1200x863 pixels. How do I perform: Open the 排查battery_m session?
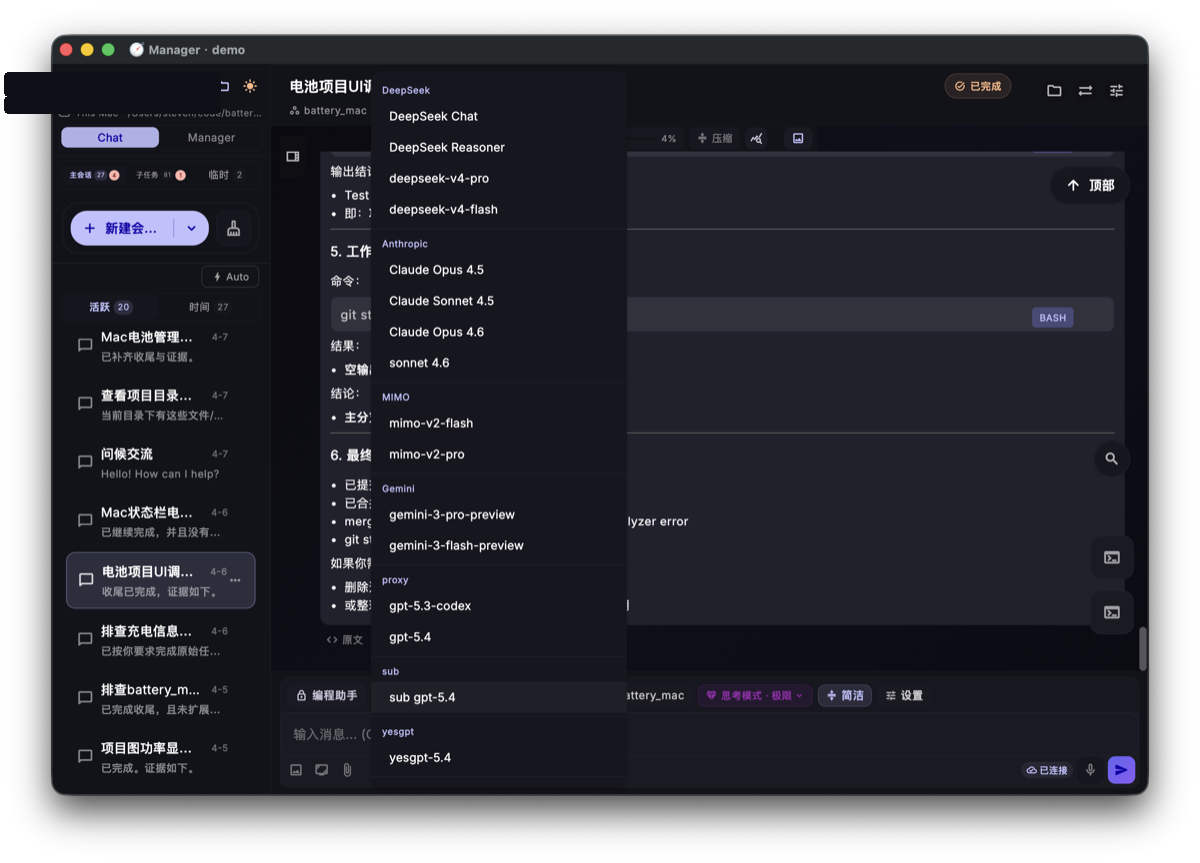pyautogui.click(x=160, y=699)
